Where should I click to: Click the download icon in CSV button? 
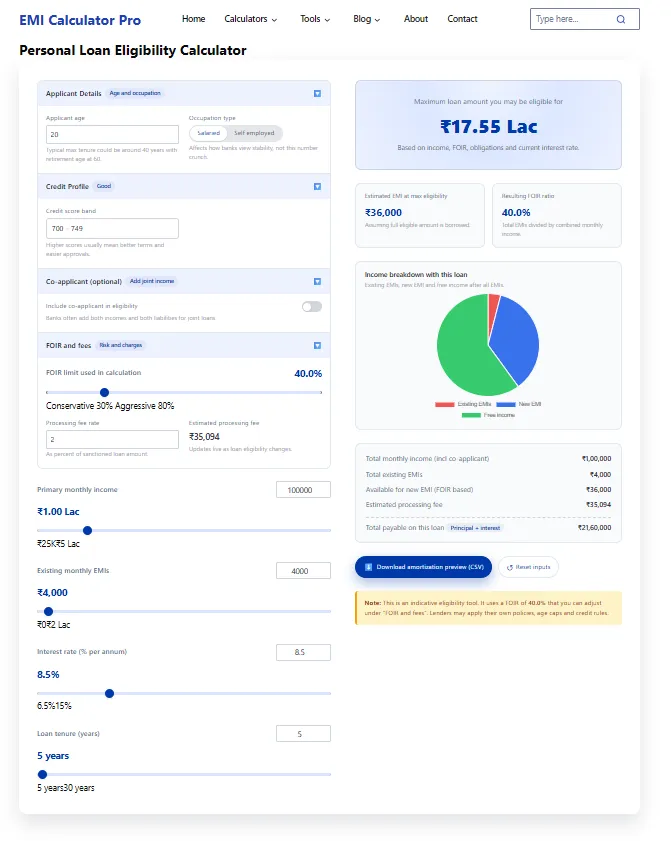368,567
